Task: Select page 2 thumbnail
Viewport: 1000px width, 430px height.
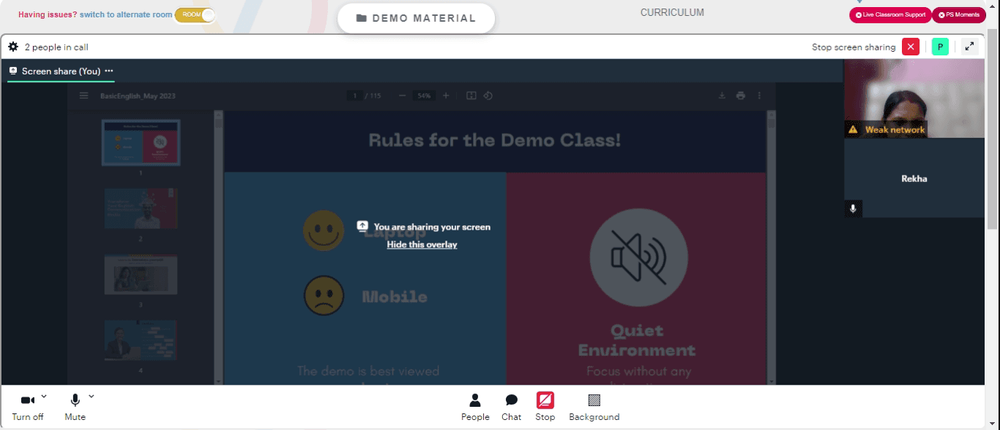Action: coord(141,209)
